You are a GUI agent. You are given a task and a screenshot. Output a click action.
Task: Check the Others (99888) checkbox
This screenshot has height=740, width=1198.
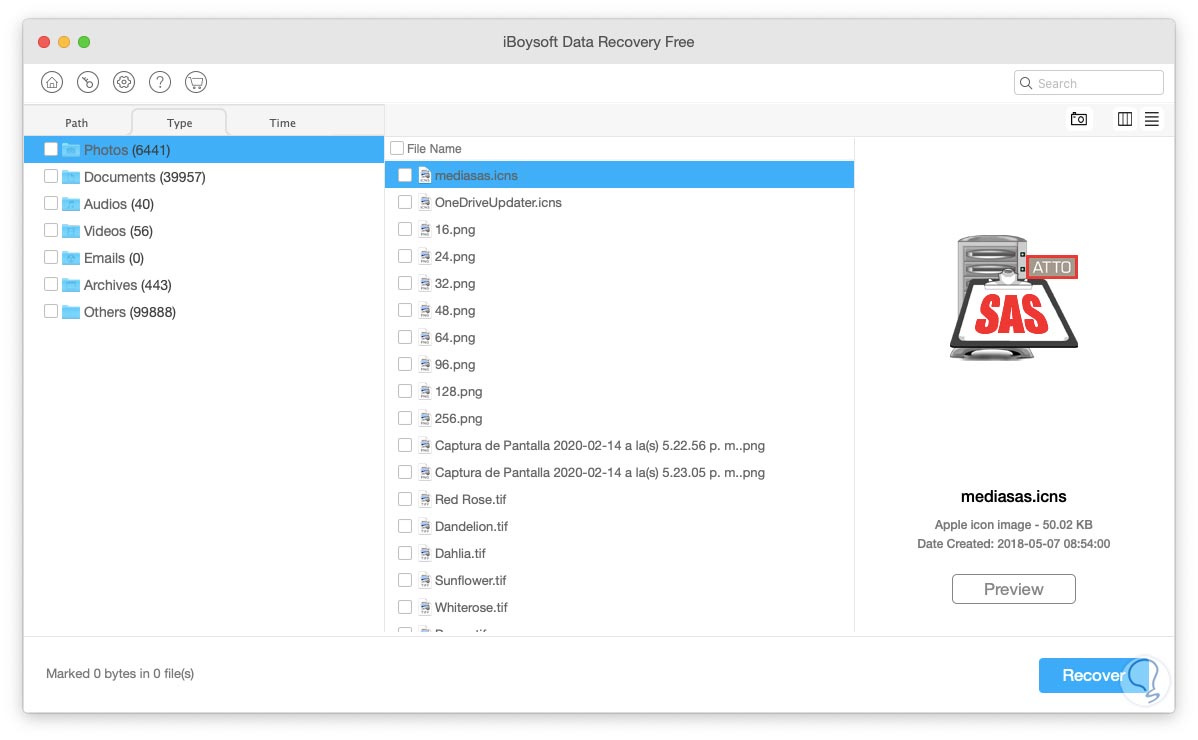(51, 312)
